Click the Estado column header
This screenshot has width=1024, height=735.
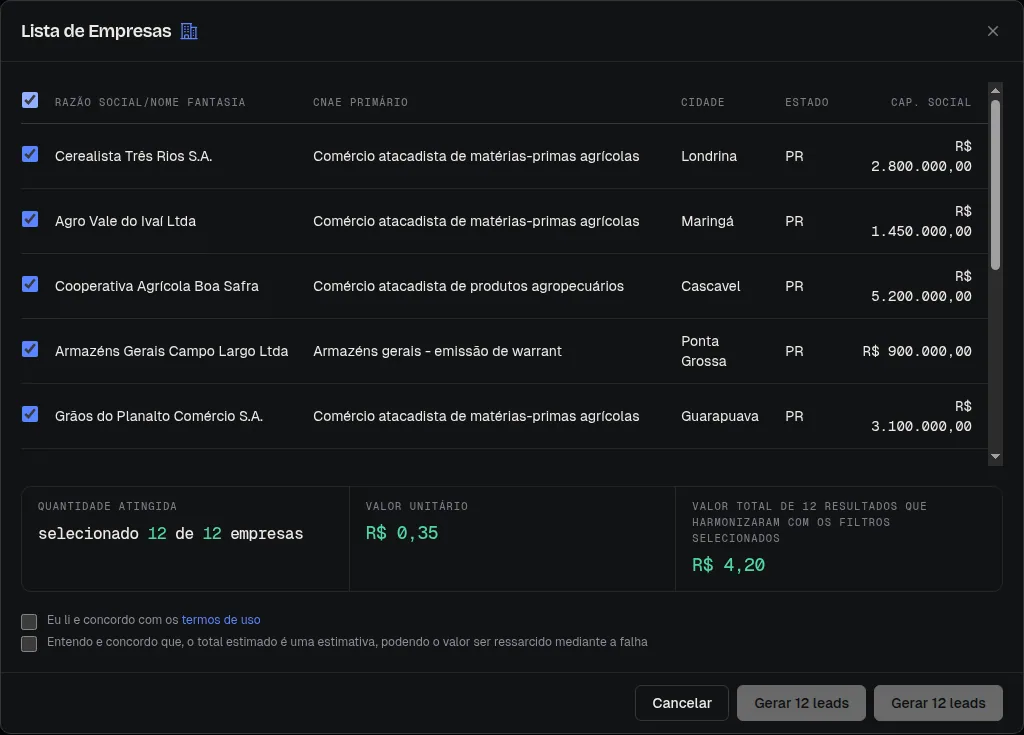pos(807,102)
